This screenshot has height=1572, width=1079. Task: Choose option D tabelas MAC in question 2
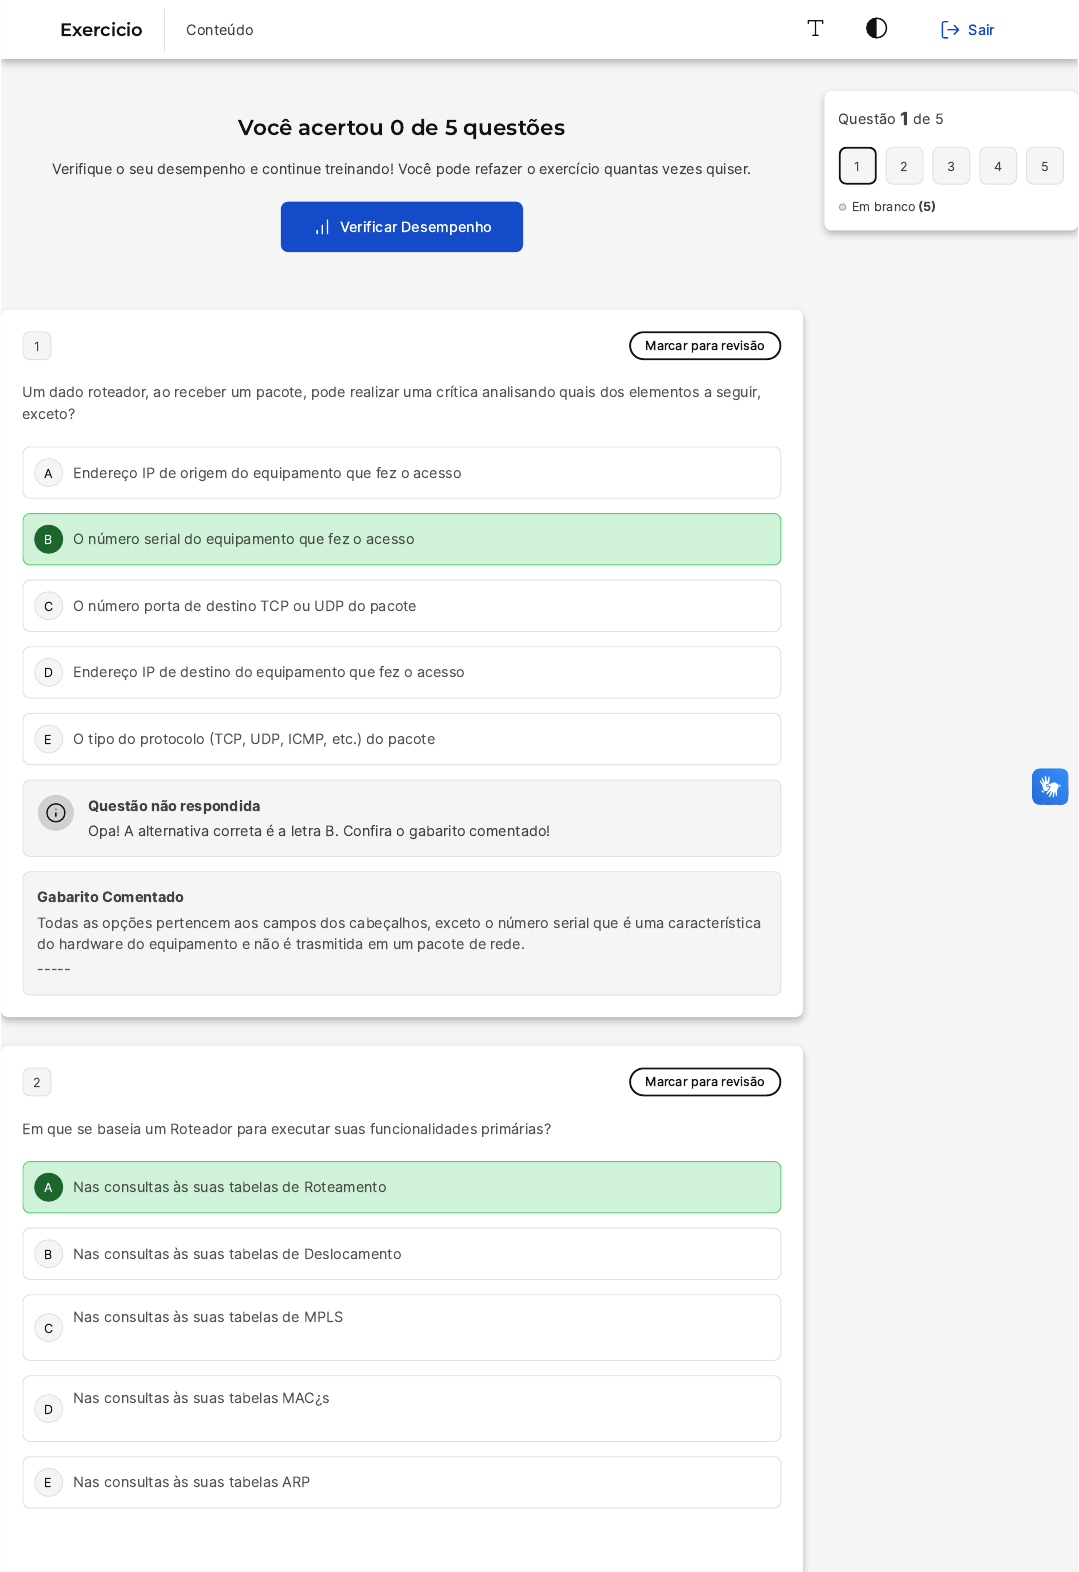tap(402, 1408)
